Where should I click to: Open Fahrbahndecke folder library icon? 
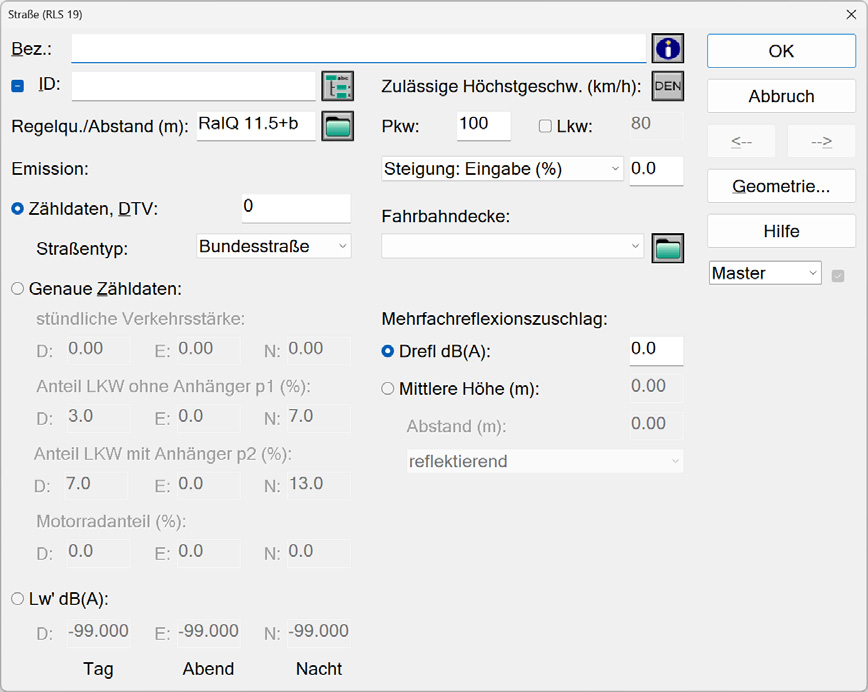(668, 248)
